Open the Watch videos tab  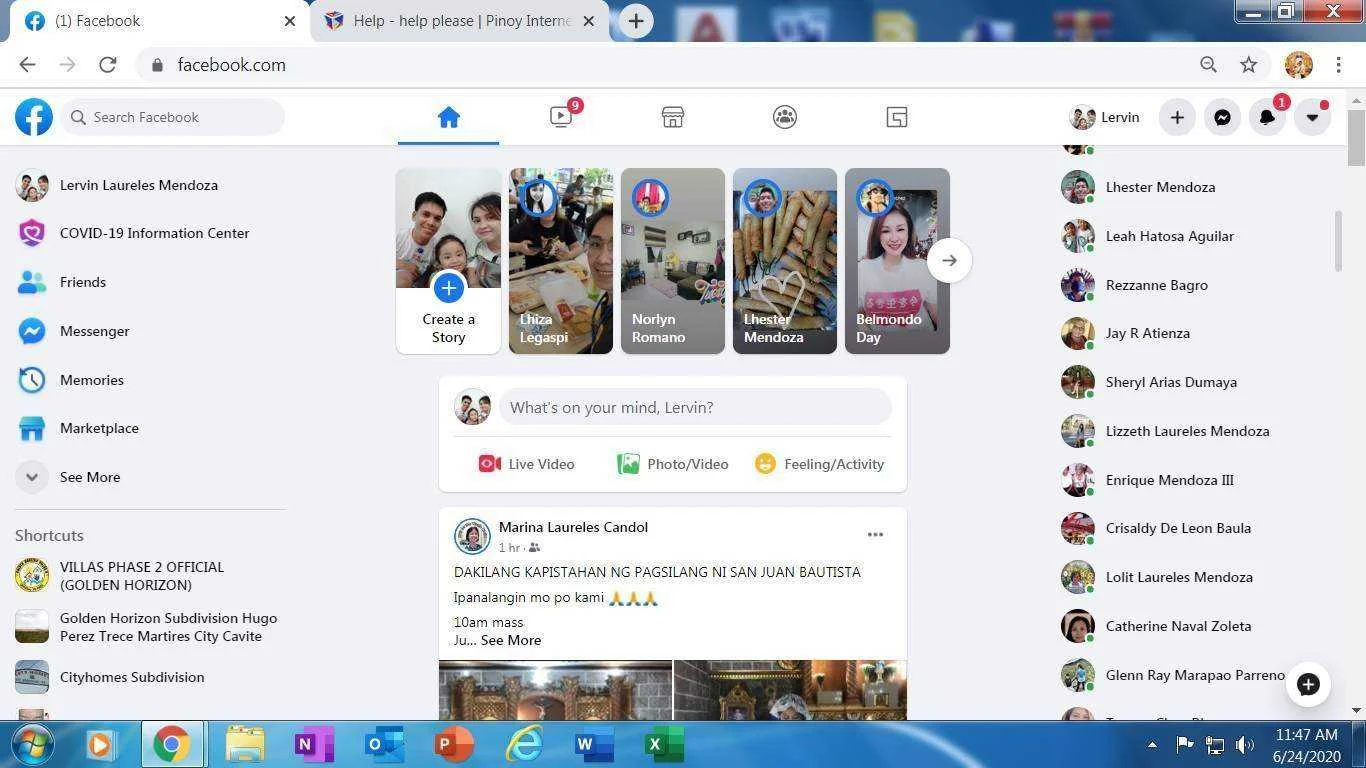(x=561, y=117)
